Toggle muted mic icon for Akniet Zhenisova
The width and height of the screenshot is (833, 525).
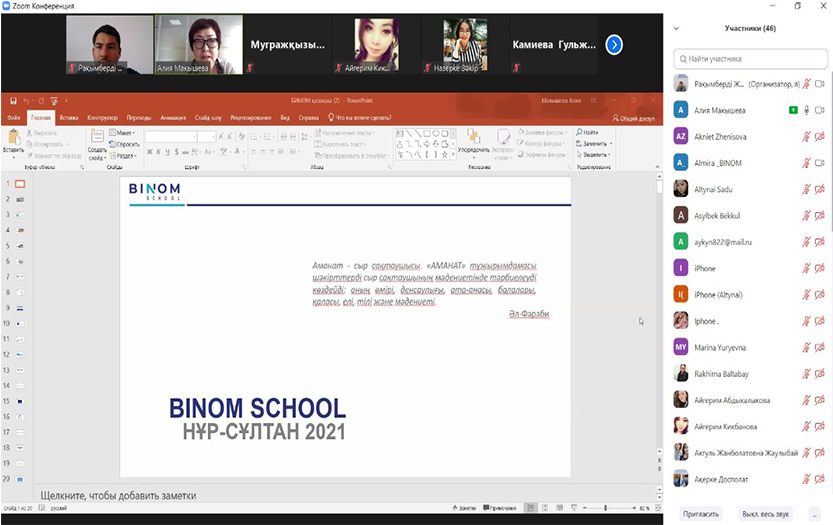[x=806, y=137]
